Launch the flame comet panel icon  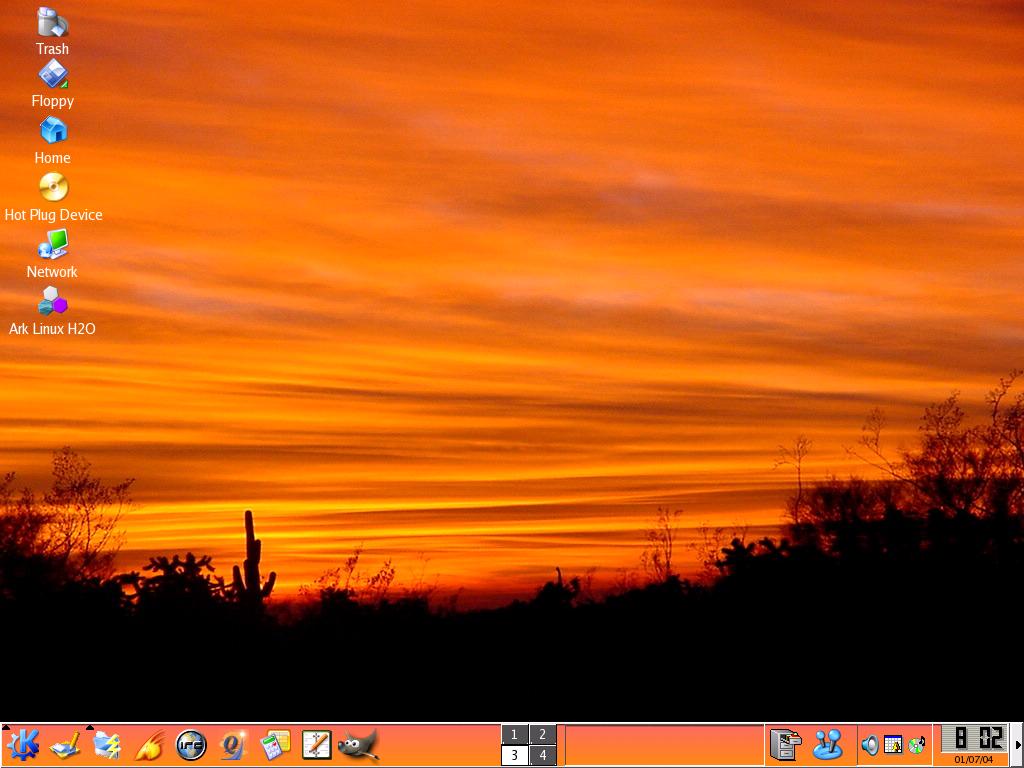(x=150, y=745)
